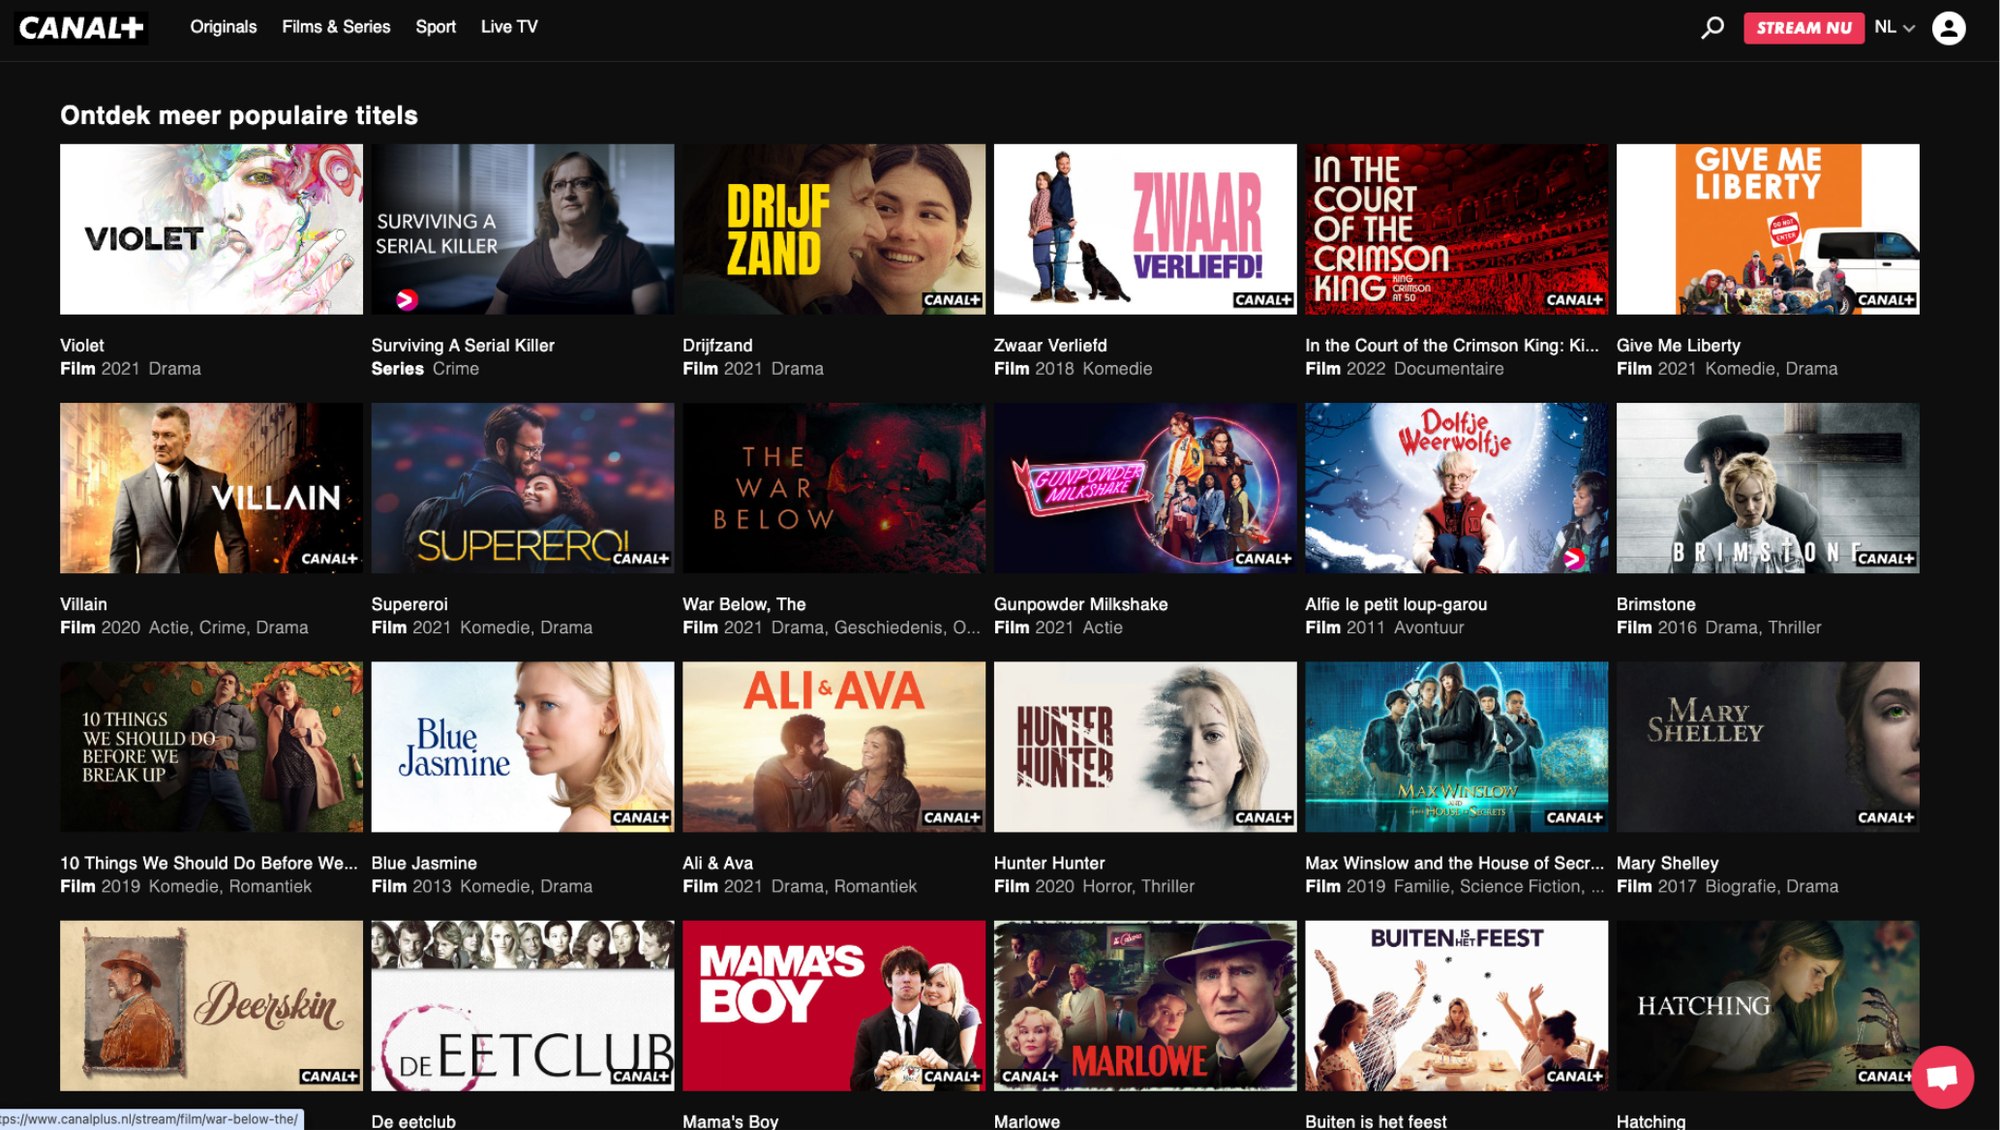This screenshot has width=2000, height=1130.
Task: Click the De eetclub title link
Action: tap(413, 1121)
